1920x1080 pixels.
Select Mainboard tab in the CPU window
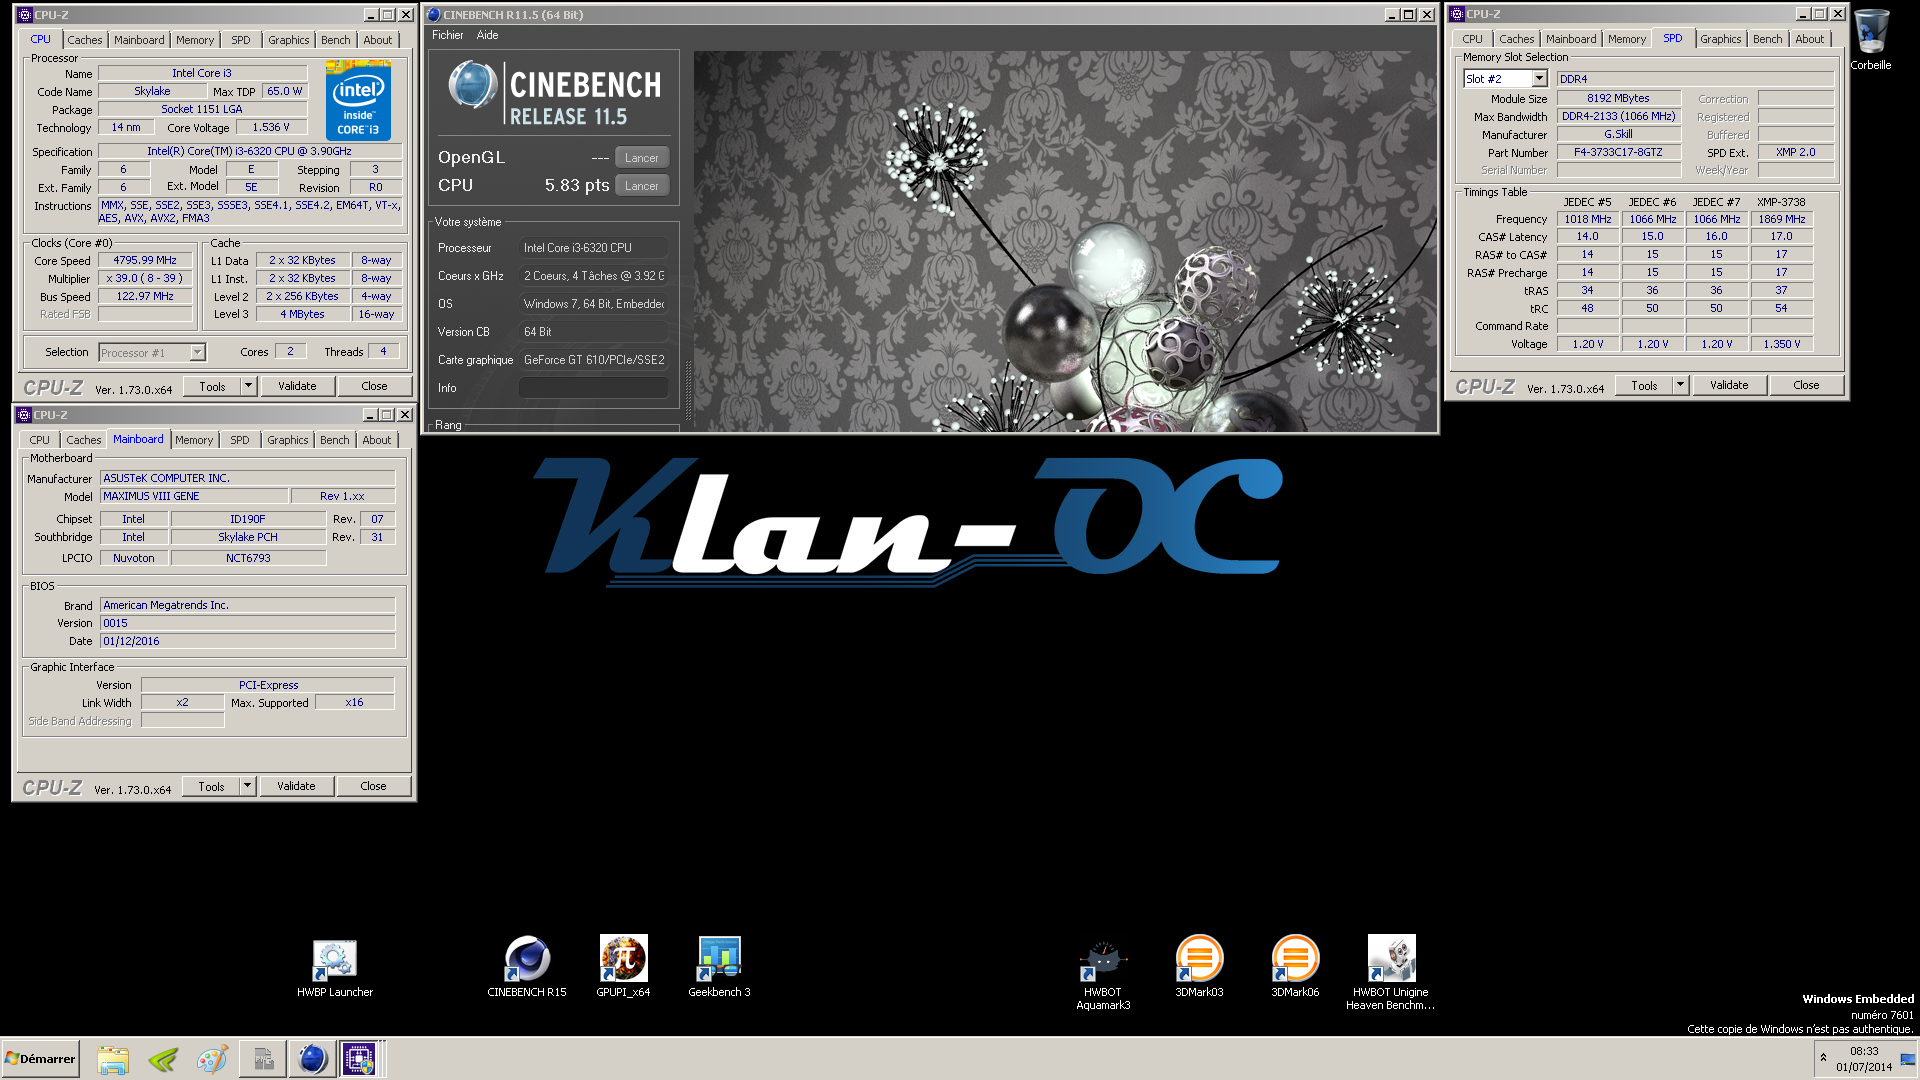coord(139,40)
